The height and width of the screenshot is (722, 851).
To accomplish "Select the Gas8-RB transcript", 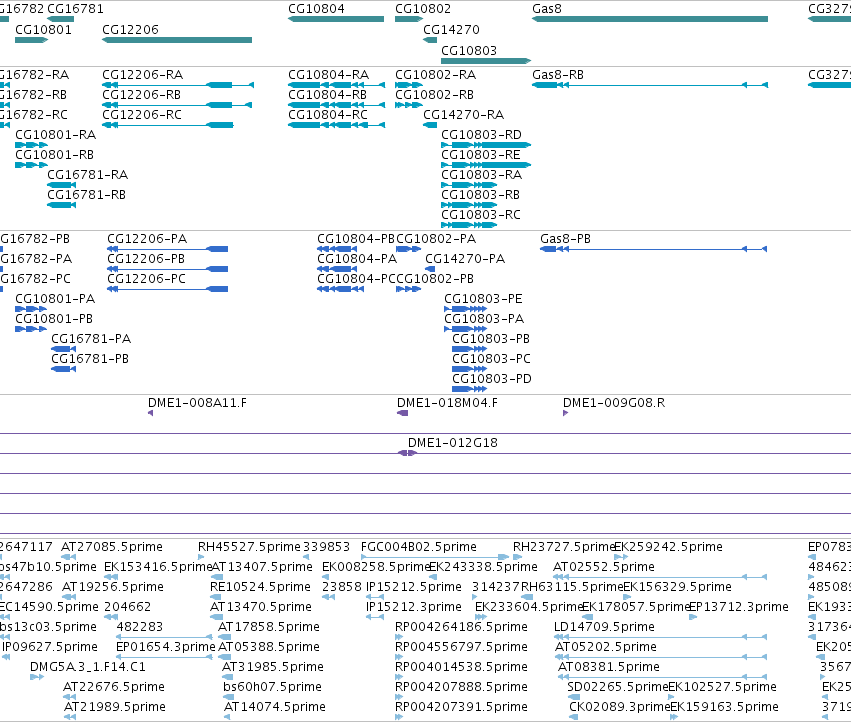I will (650, 85).
